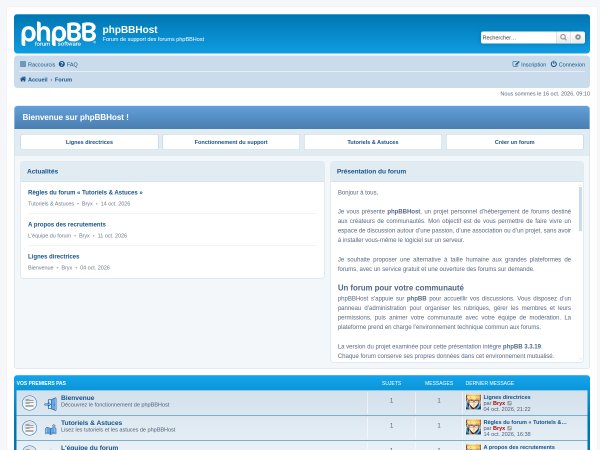Click 'Tutoriels & Astuces' meta text under Règles du forum

51,204
